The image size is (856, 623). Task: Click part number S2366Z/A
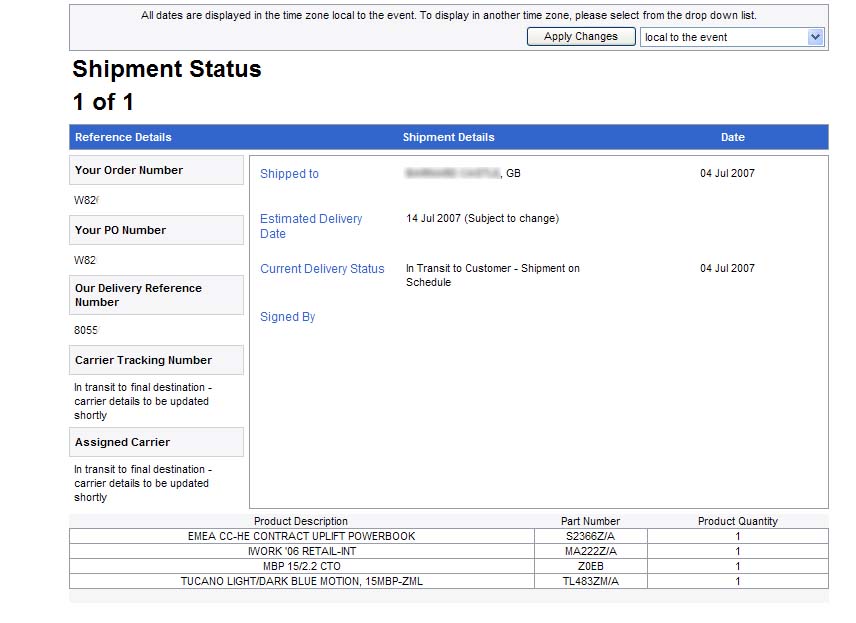click(591, 536)
